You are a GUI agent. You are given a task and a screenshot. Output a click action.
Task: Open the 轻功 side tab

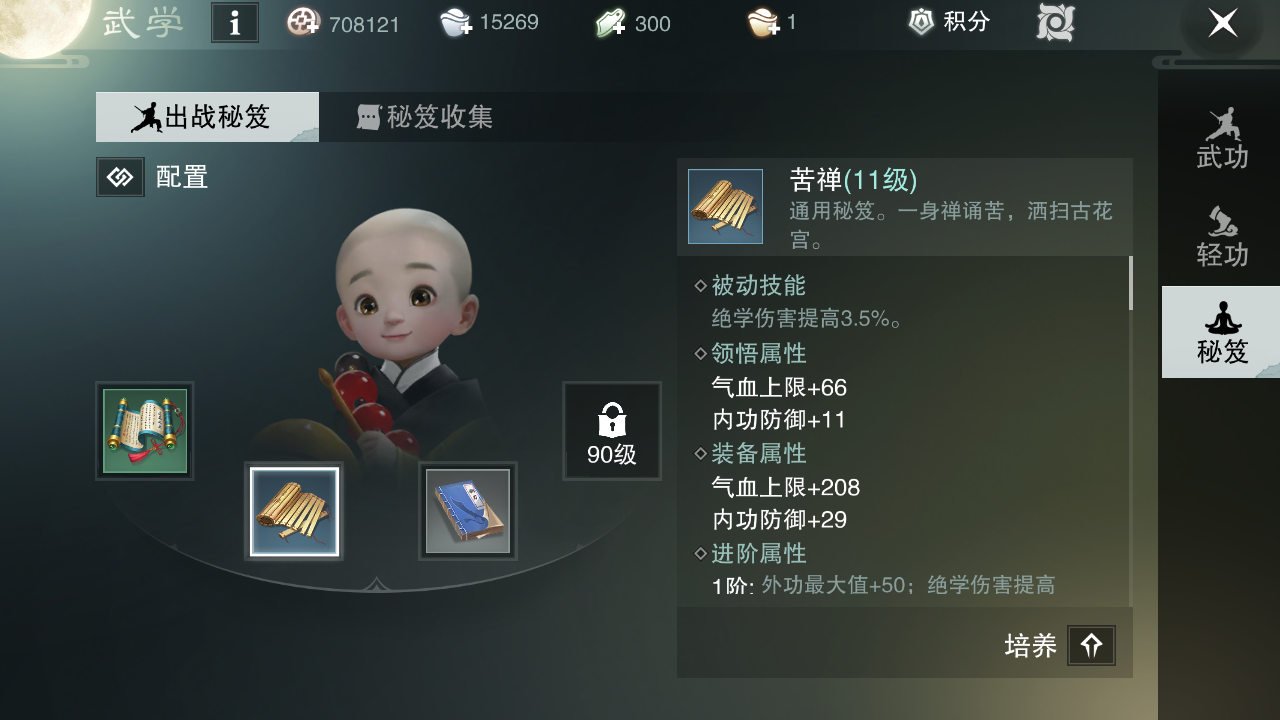pyautogui.click(x=1222, y=237)
